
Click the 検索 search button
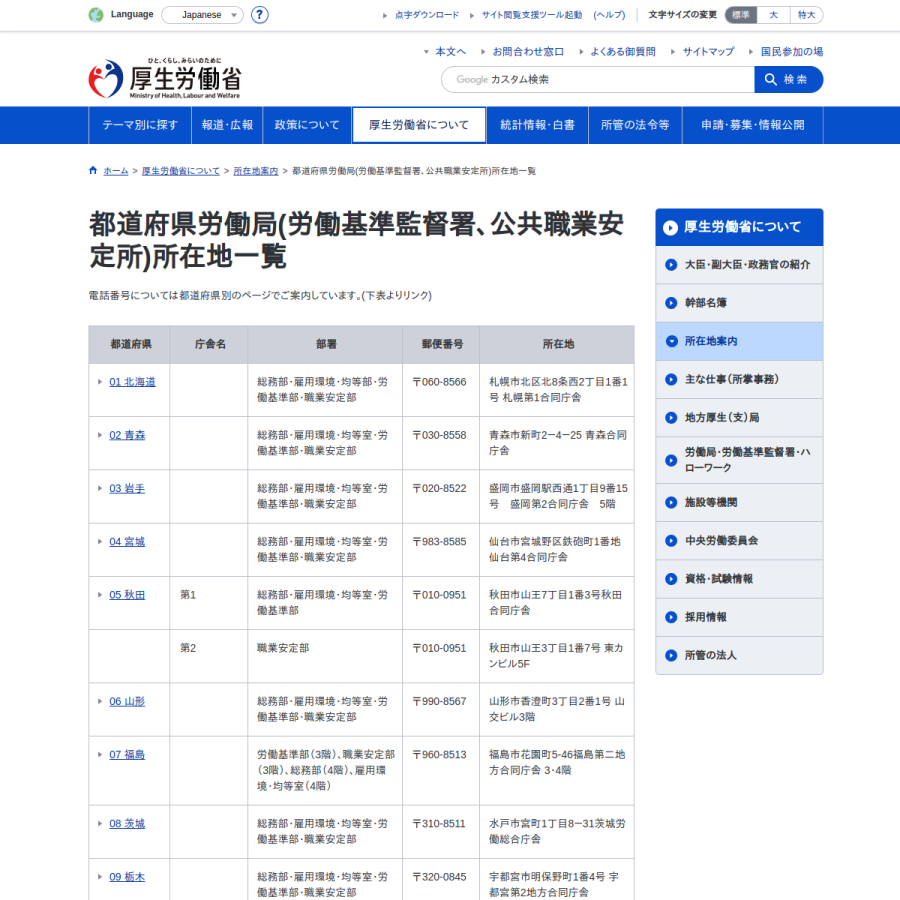coord(788,79)
